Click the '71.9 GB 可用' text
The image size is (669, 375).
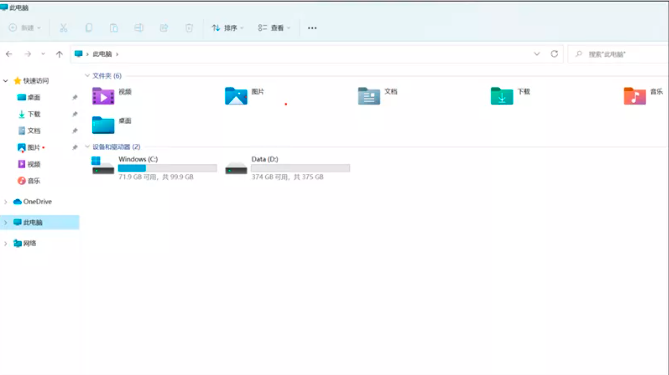click(137, 177)
